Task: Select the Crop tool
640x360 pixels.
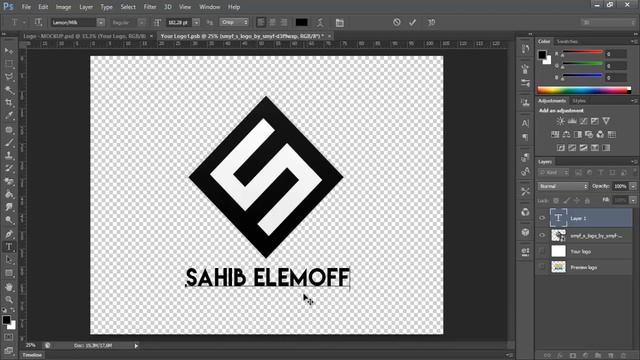Action: point(9,103)
